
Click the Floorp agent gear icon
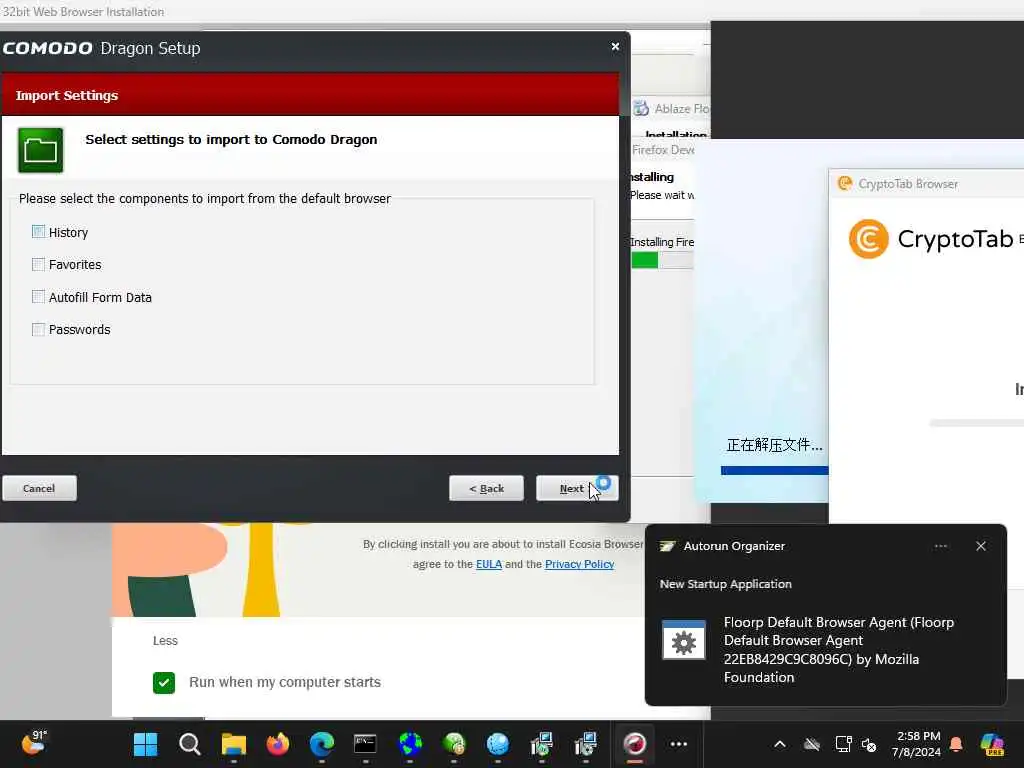(x=684, y=641)
